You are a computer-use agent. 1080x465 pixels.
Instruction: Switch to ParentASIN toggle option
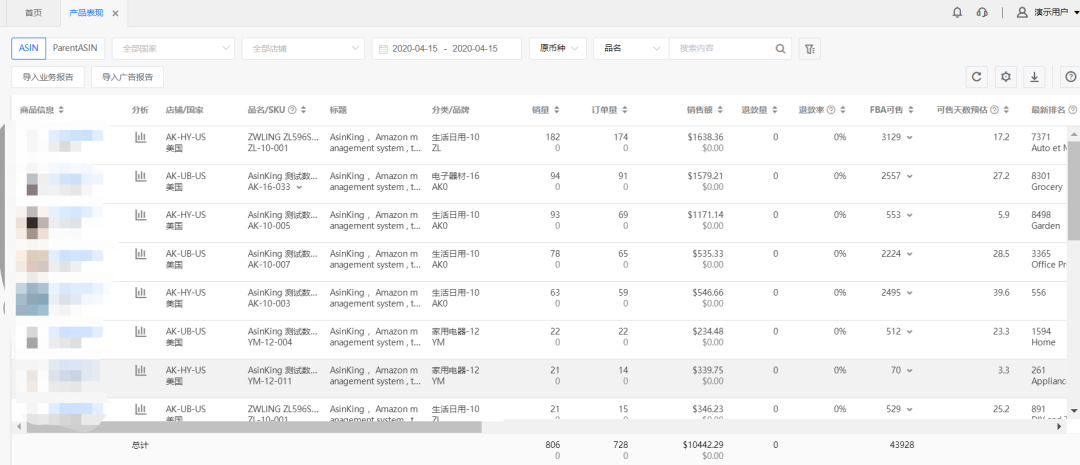(75, 49)
